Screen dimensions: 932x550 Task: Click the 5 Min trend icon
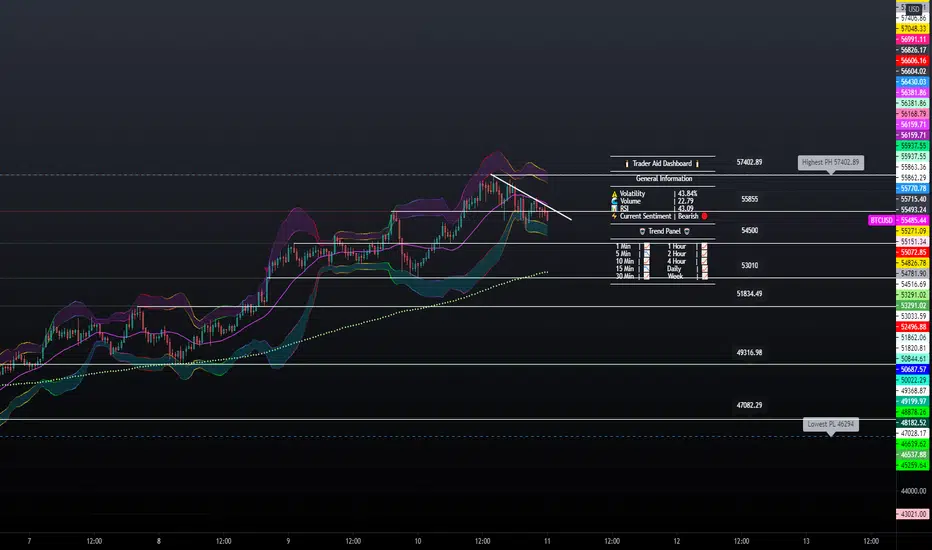coord(647,254)
